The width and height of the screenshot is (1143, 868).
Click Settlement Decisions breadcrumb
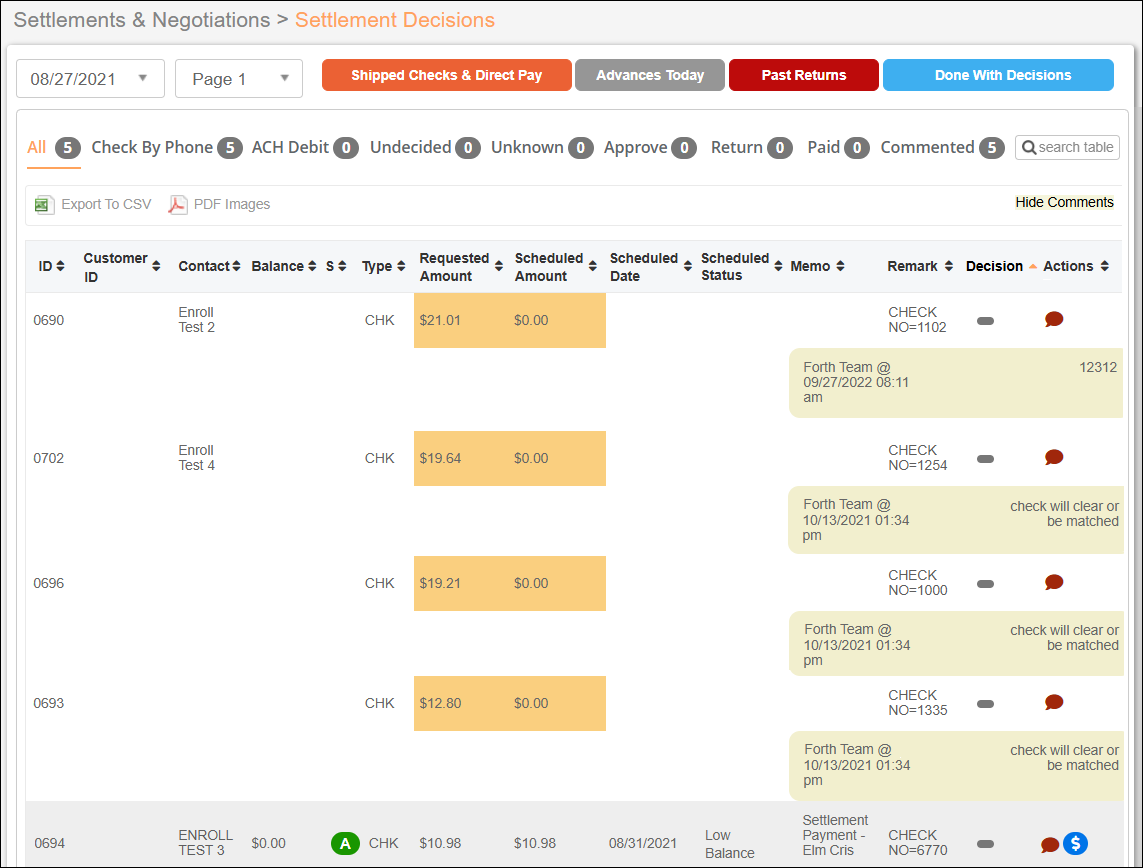click(395, 20)
